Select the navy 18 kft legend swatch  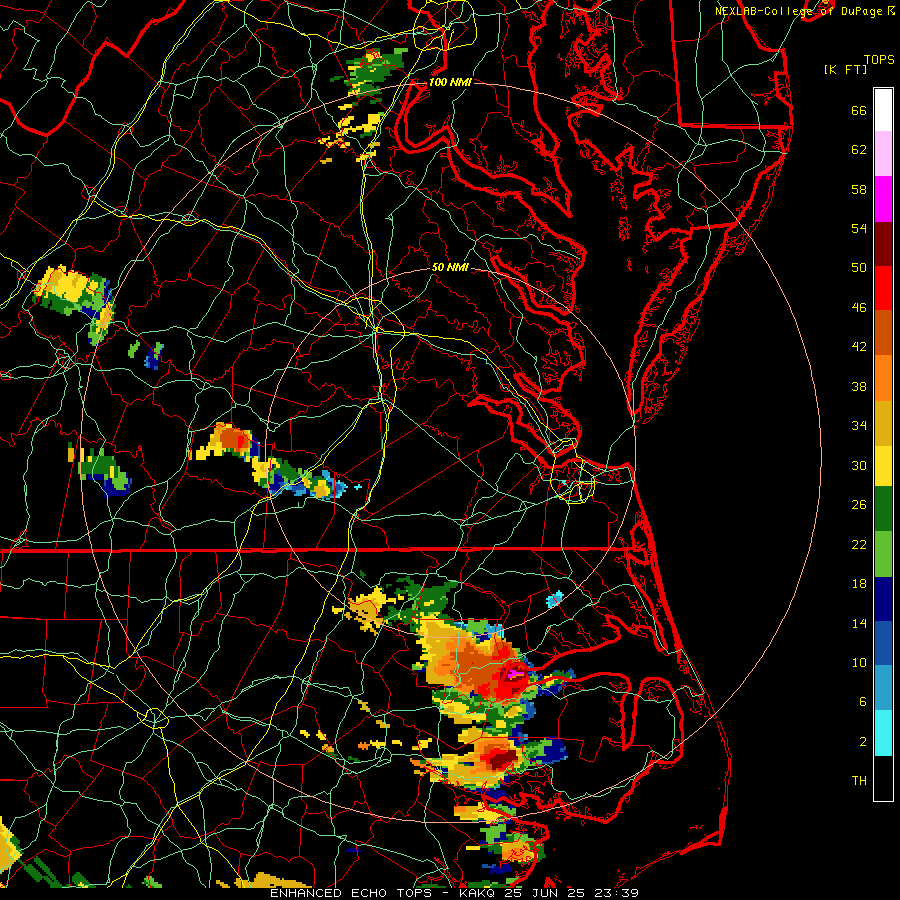click(x=883, y=599)
